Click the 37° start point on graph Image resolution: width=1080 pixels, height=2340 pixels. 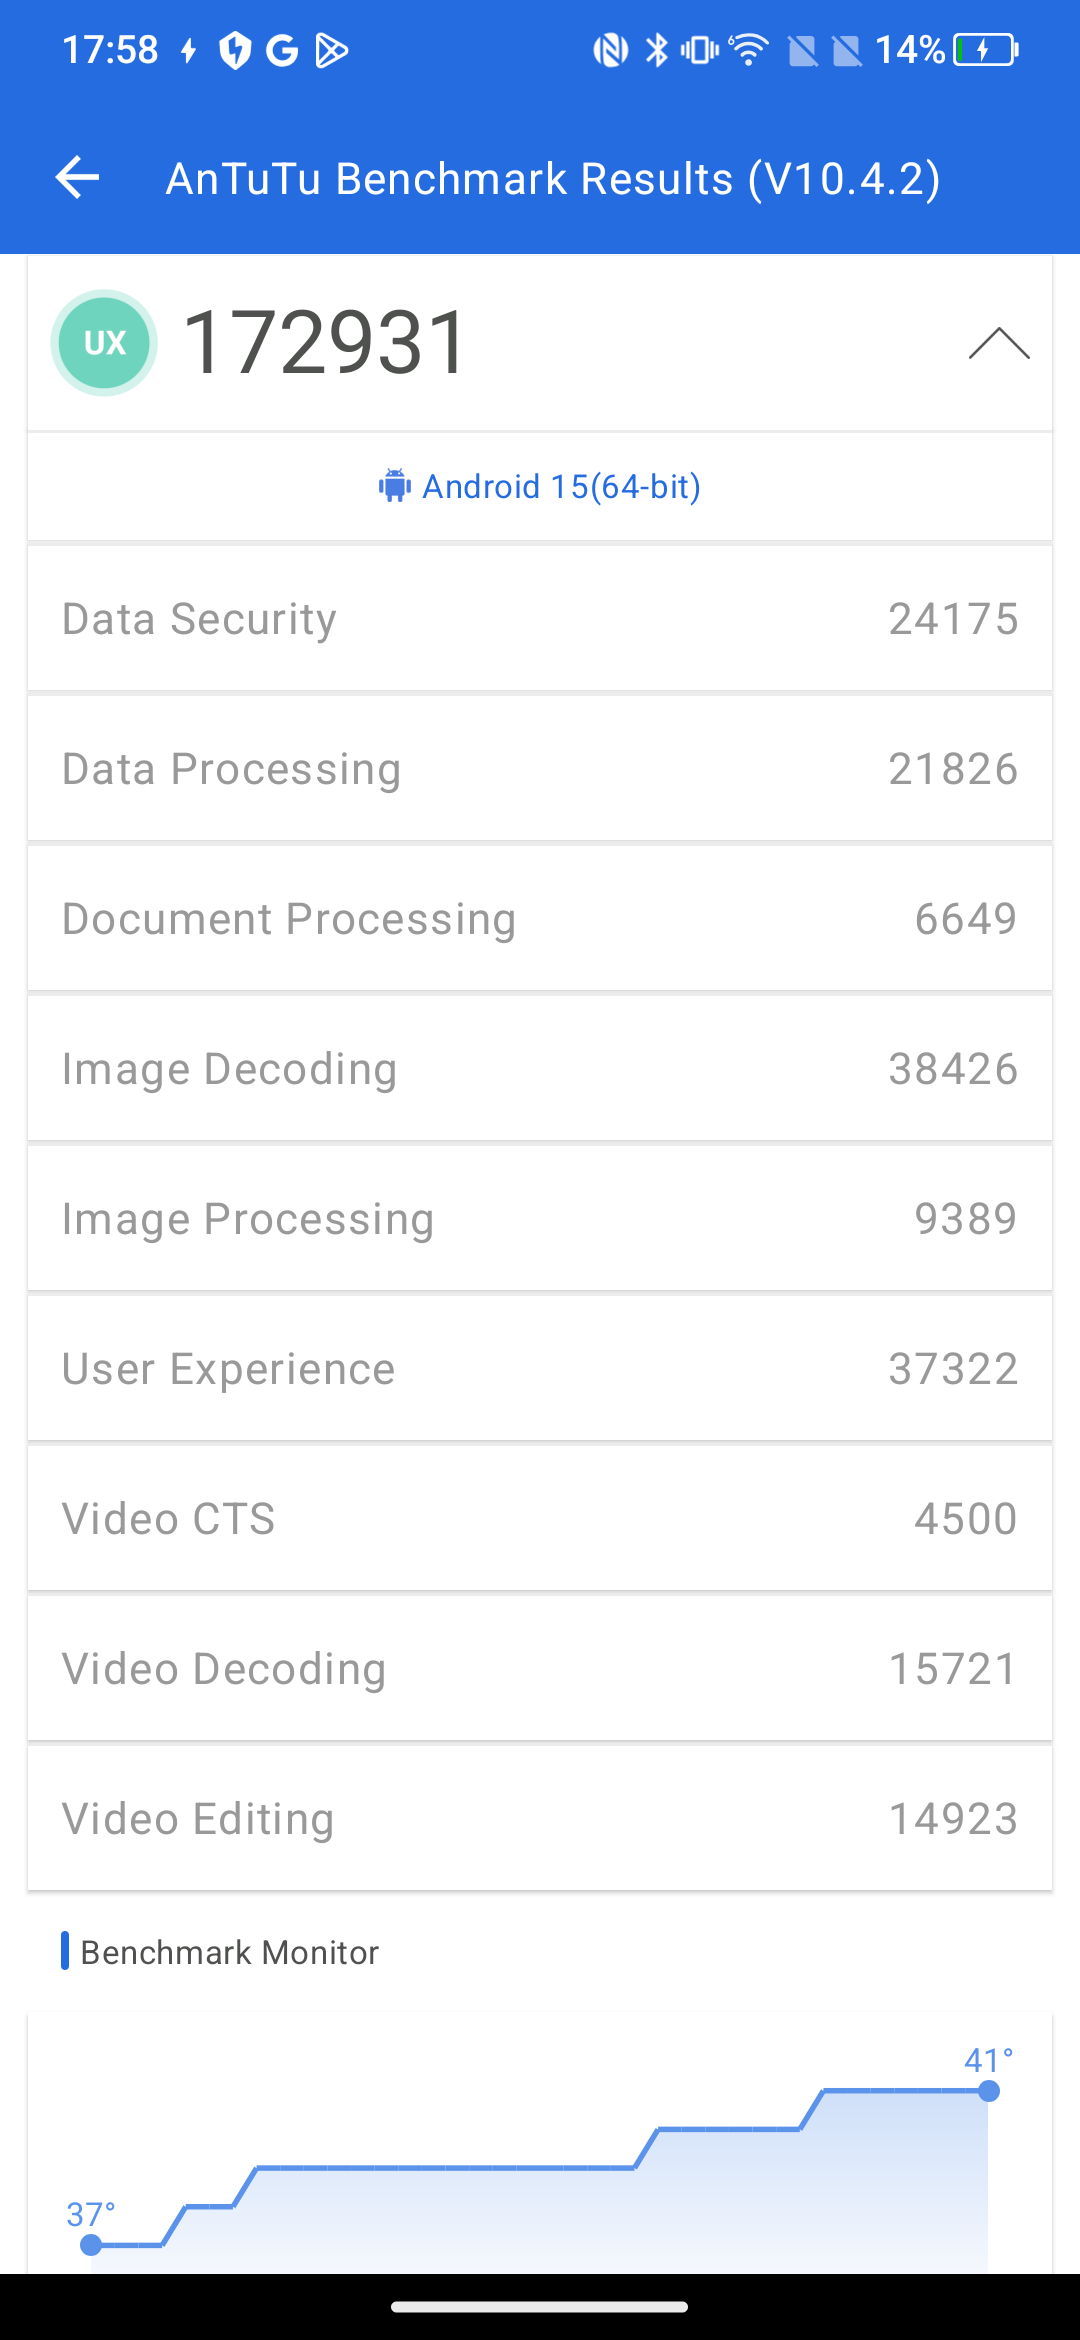[x=91, y=2245]
